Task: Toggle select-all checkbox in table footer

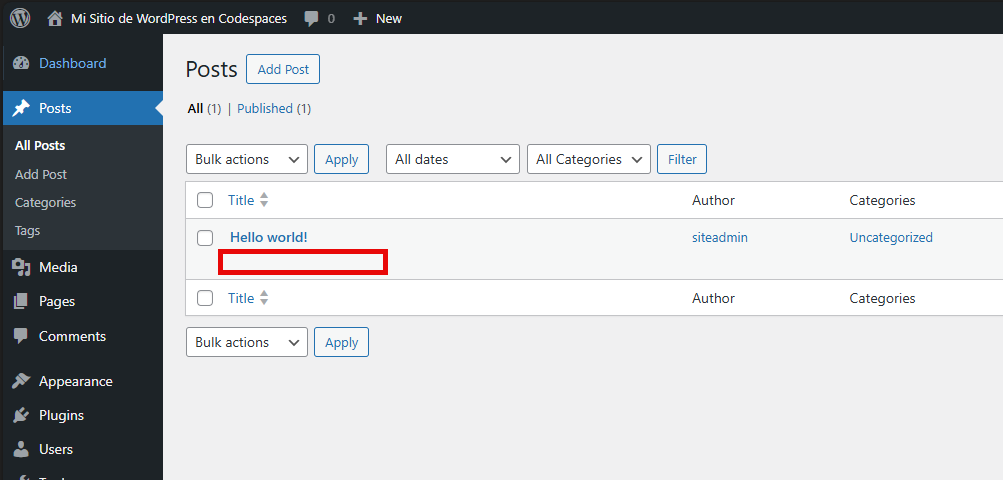Action: coord(205,298)
